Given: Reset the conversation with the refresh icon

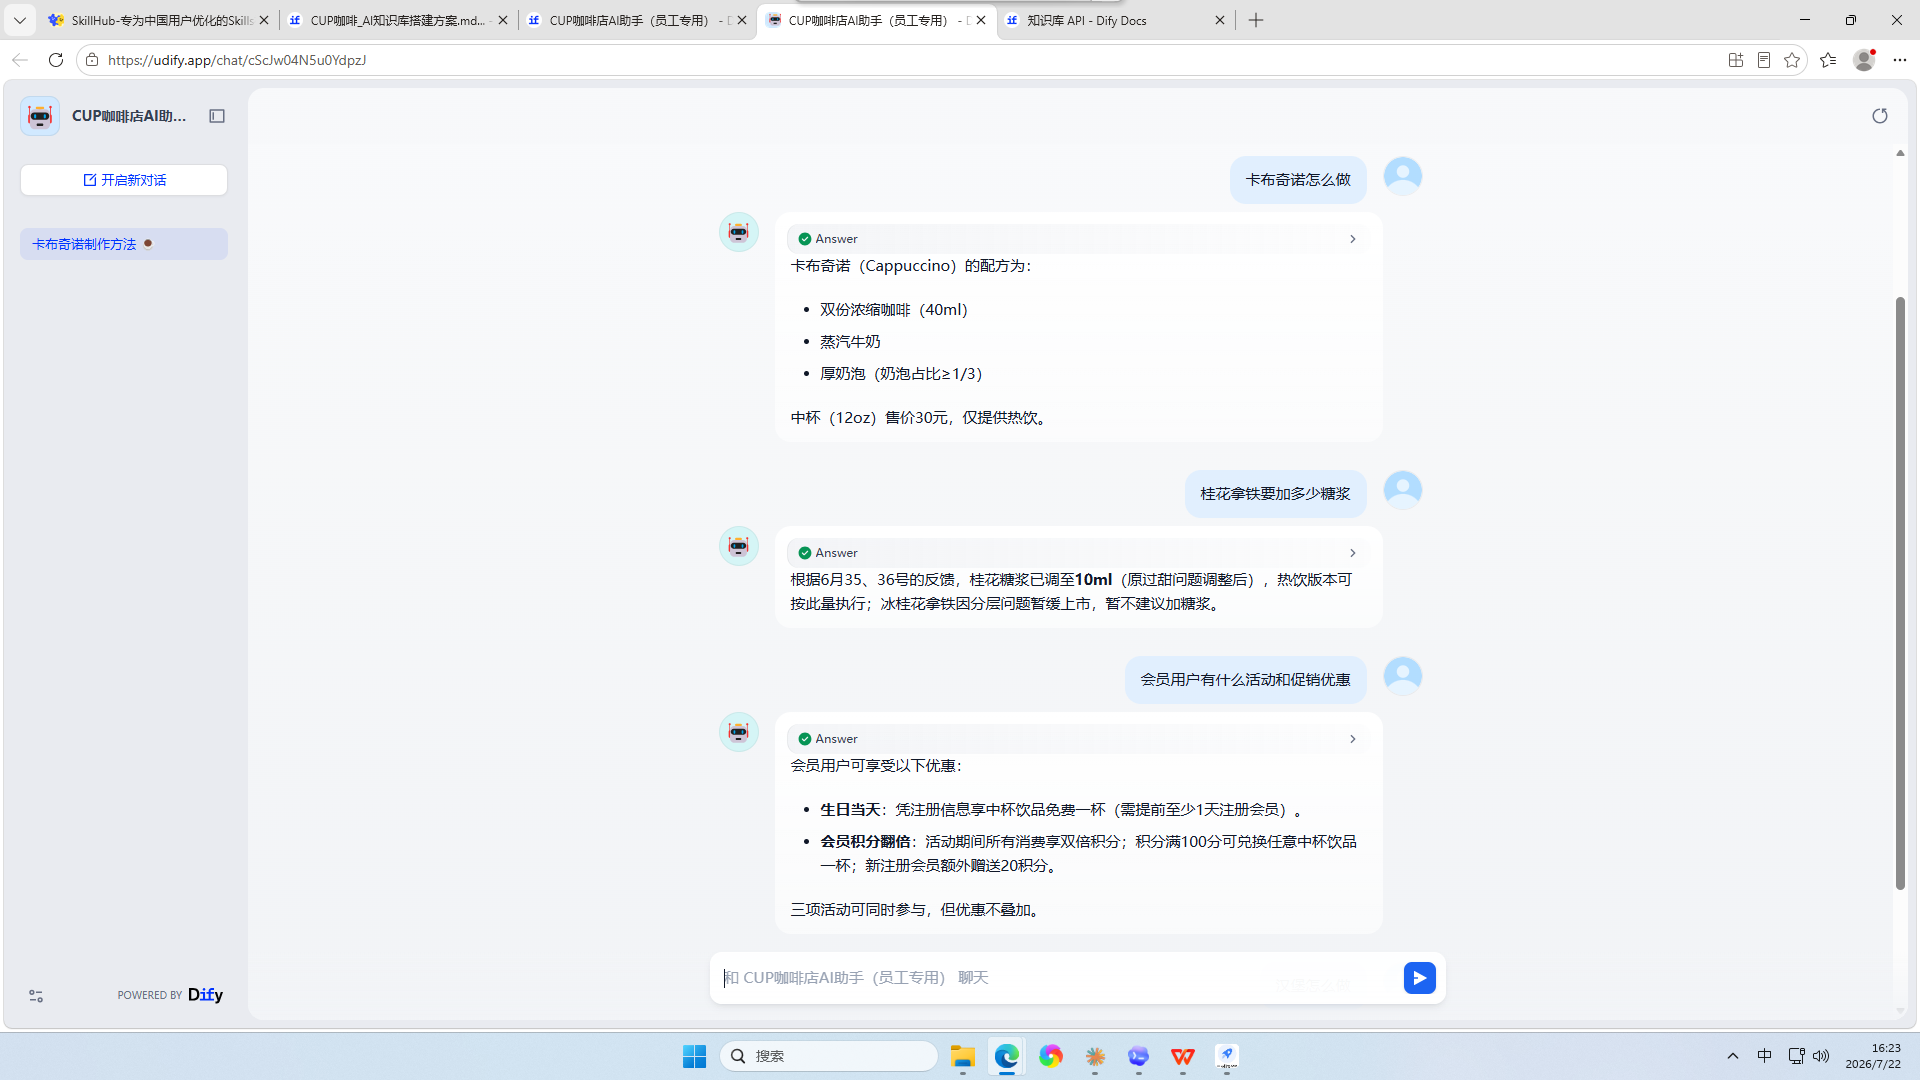Looking at the screenshot, I should click(1880, 116).
